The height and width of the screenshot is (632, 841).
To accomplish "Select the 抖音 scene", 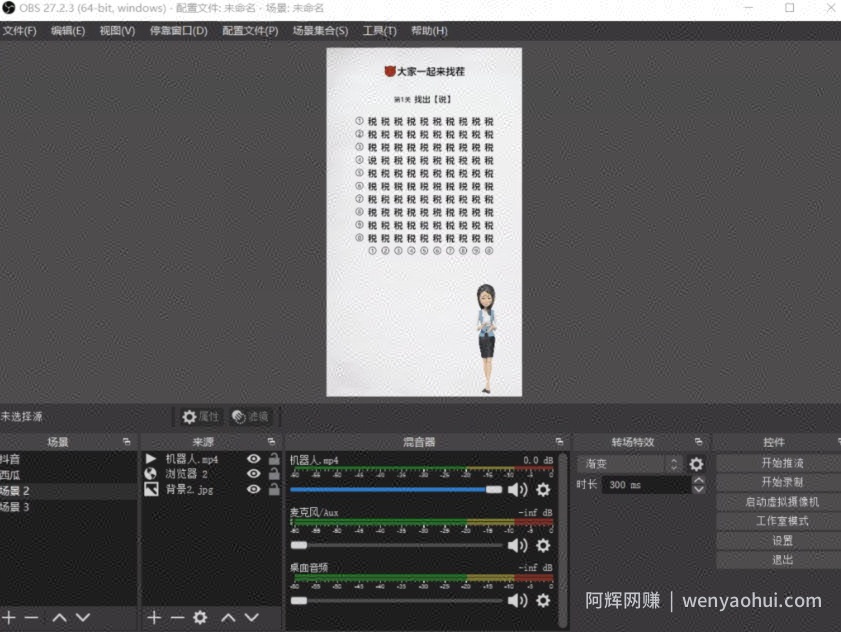I will (69, 459).
